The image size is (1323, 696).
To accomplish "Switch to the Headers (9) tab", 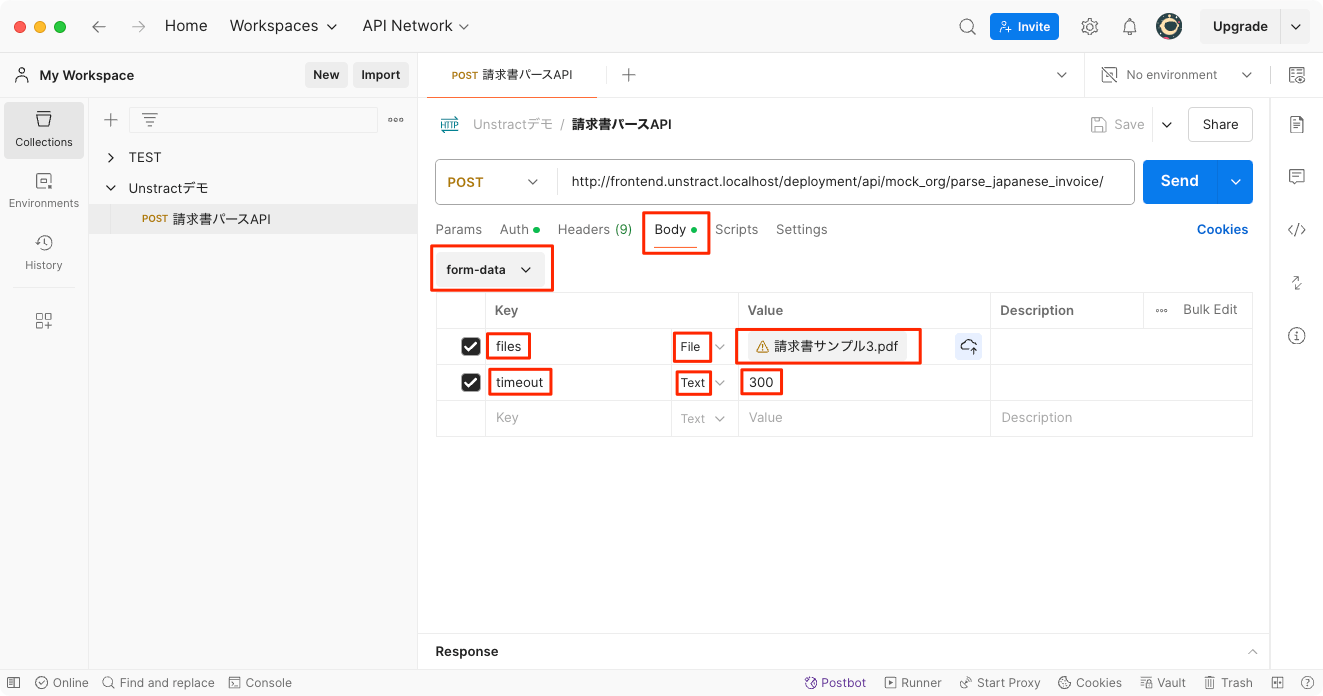I will point(595,230).
